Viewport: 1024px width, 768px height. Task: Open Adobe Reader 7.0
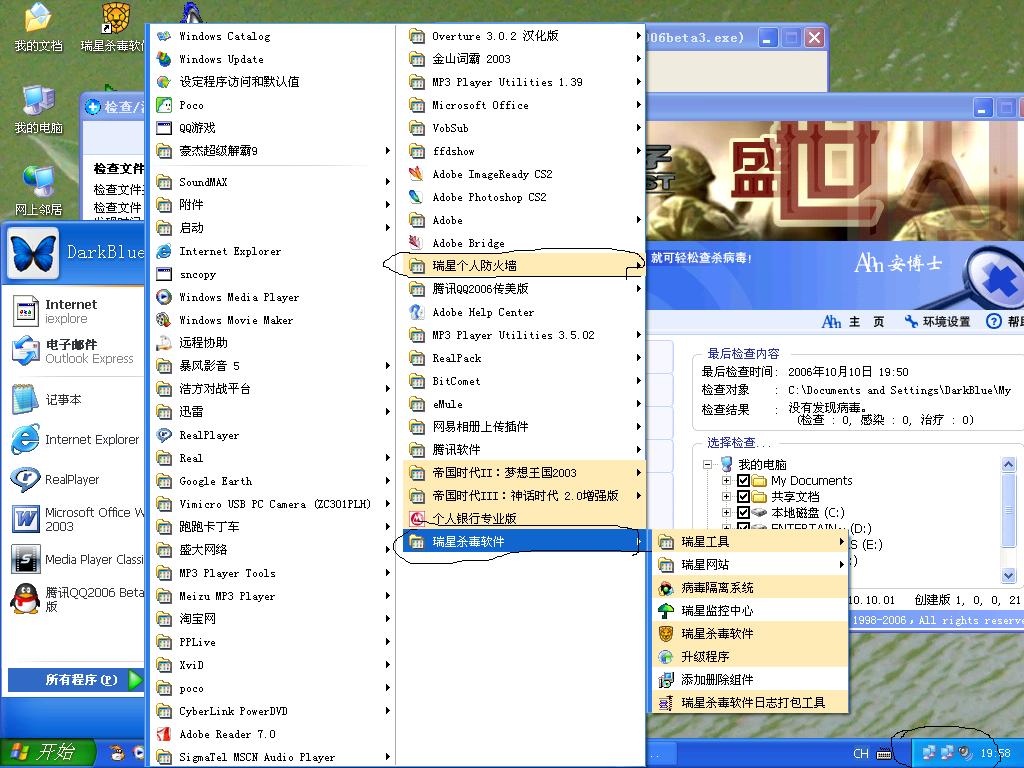pos(273,734)
